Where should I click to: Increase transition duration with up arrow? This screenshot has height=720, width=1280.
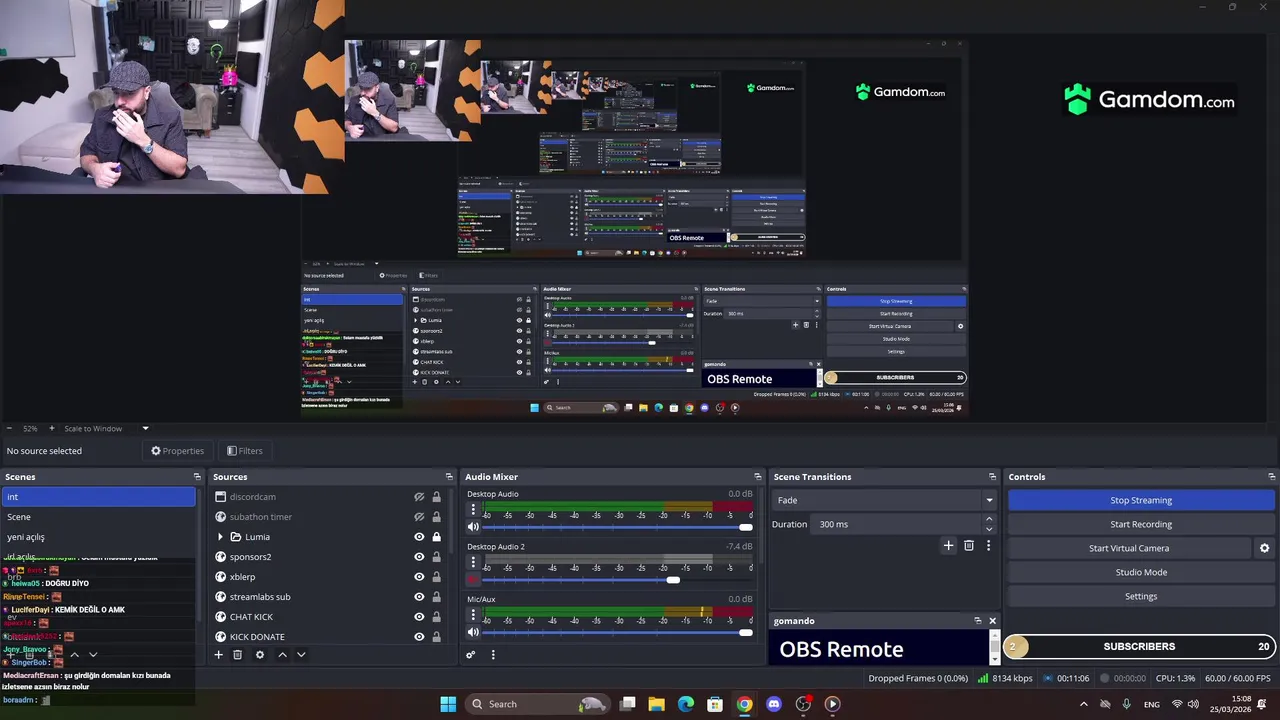[x=989, y=519]
